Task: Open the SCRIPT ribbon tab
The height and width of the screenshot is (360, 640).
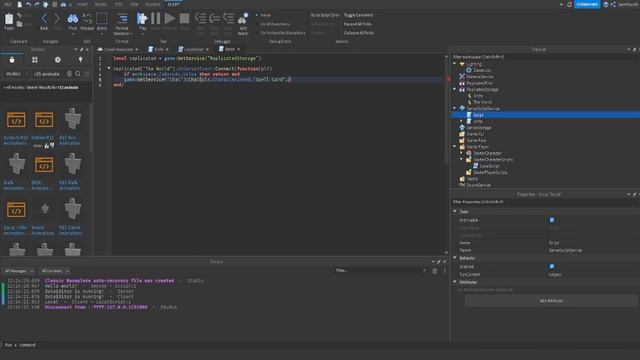Action: 173,4
